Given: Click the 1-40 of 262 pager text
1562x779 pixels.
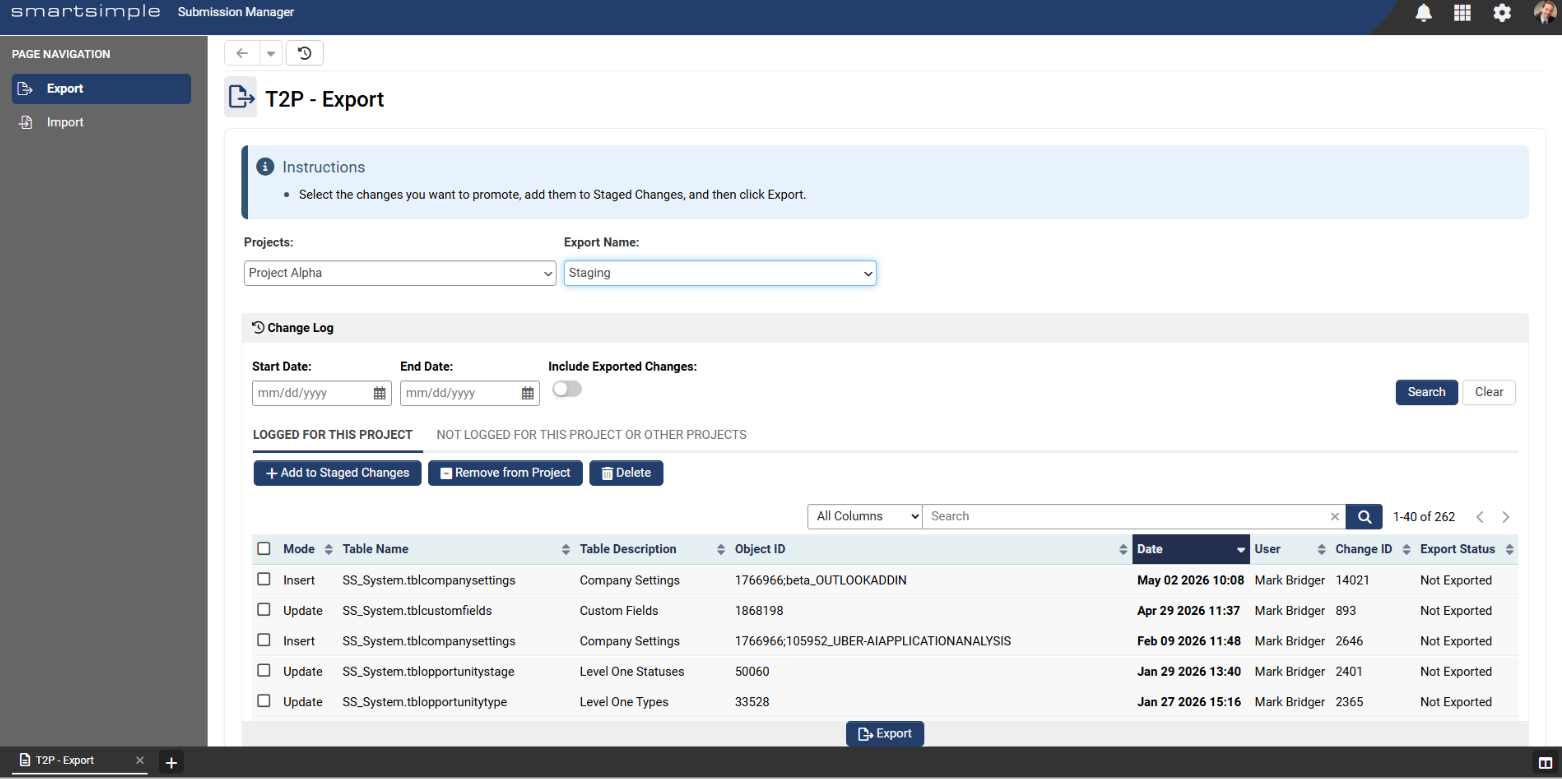Looking at the screenshot, I should [x=1424, y=517].
